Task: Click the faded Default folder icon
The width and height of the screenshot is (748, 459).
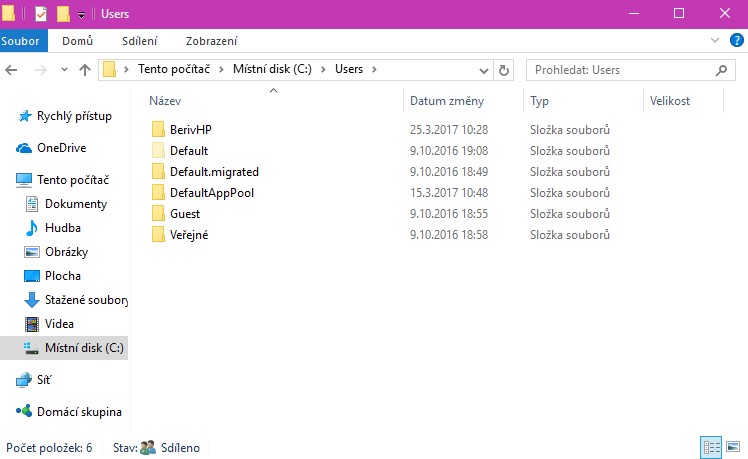Action: (158, 150)
